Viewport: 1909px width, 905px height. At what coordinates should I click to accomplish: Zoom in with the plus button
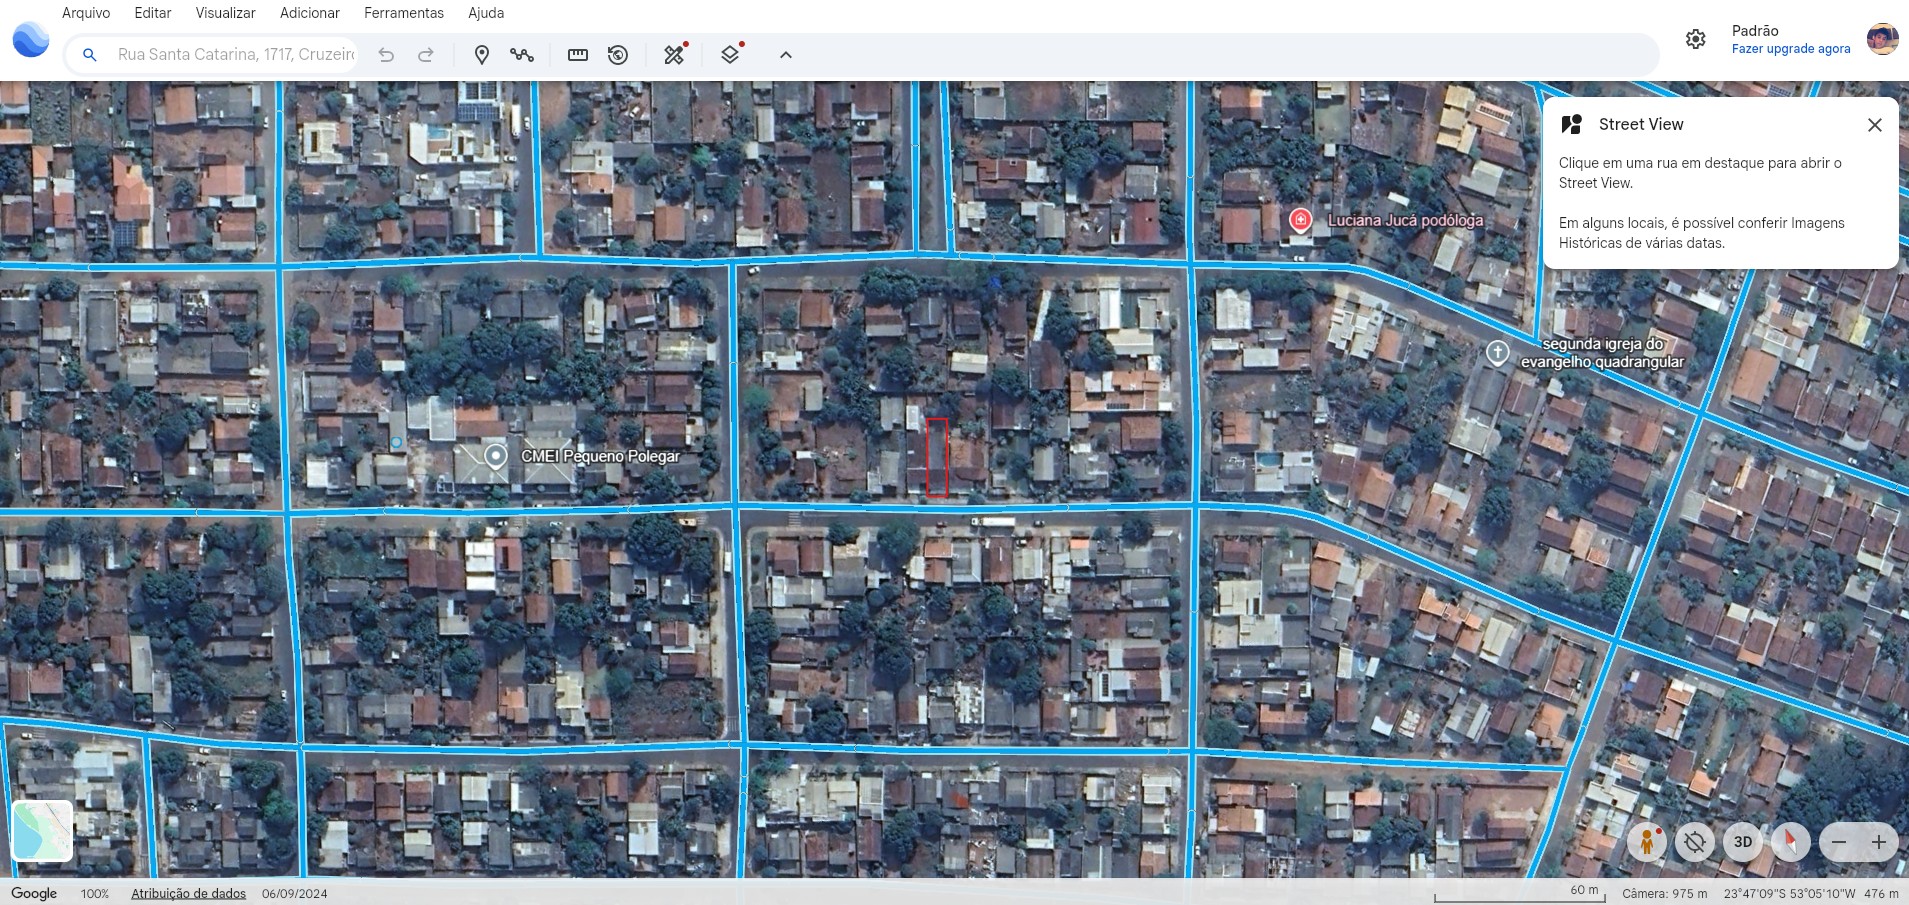tap(1879, 842)
